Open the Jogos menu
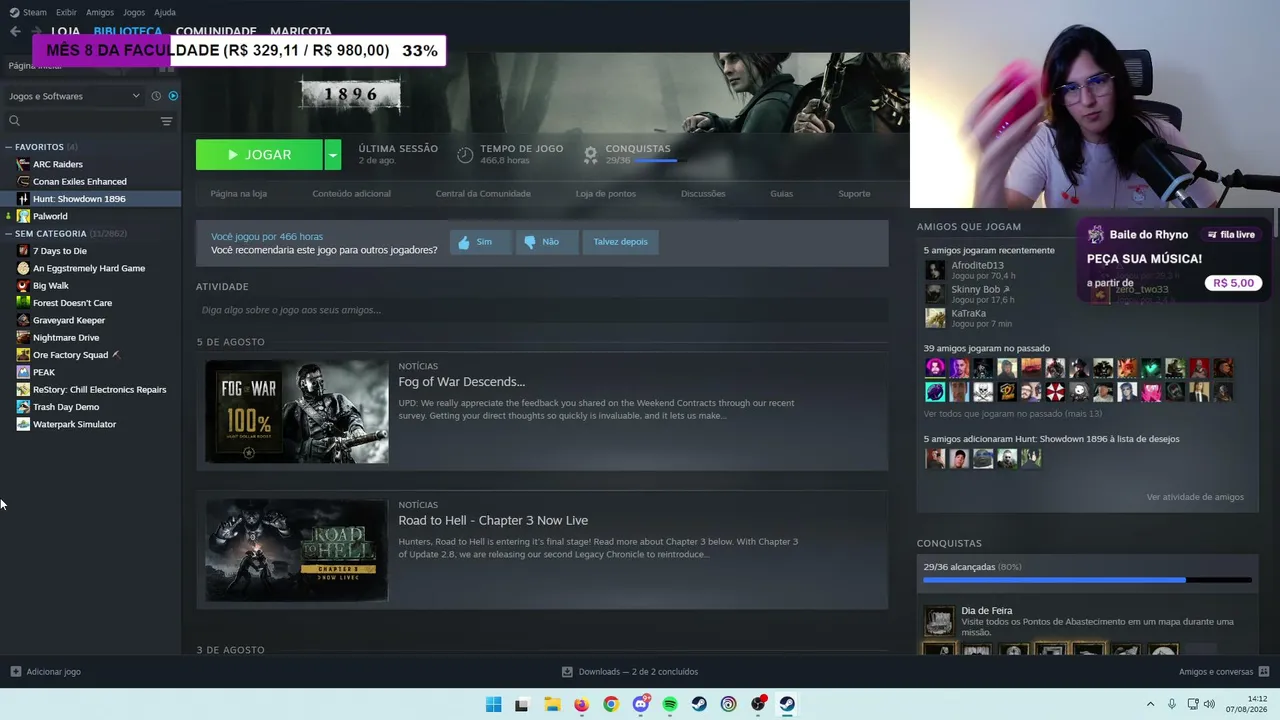The height and width of the screenshot is (720, 1280). pos(134,12)
